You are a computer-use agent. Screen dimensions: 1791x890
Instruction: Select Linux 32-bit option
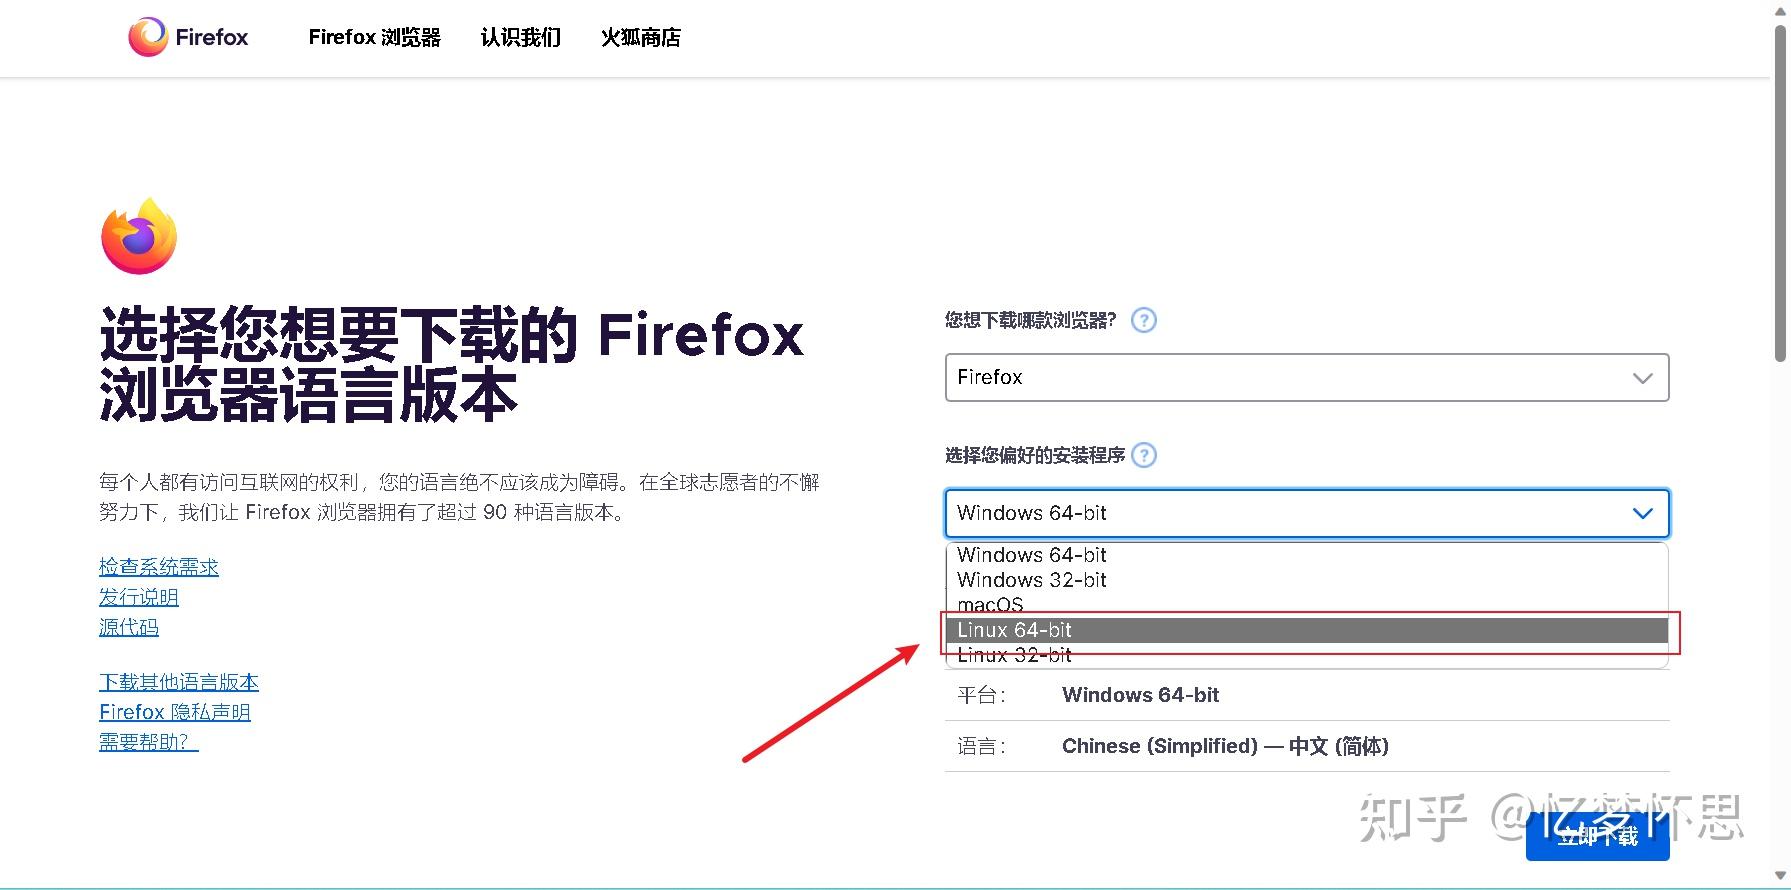point(1307,655)
